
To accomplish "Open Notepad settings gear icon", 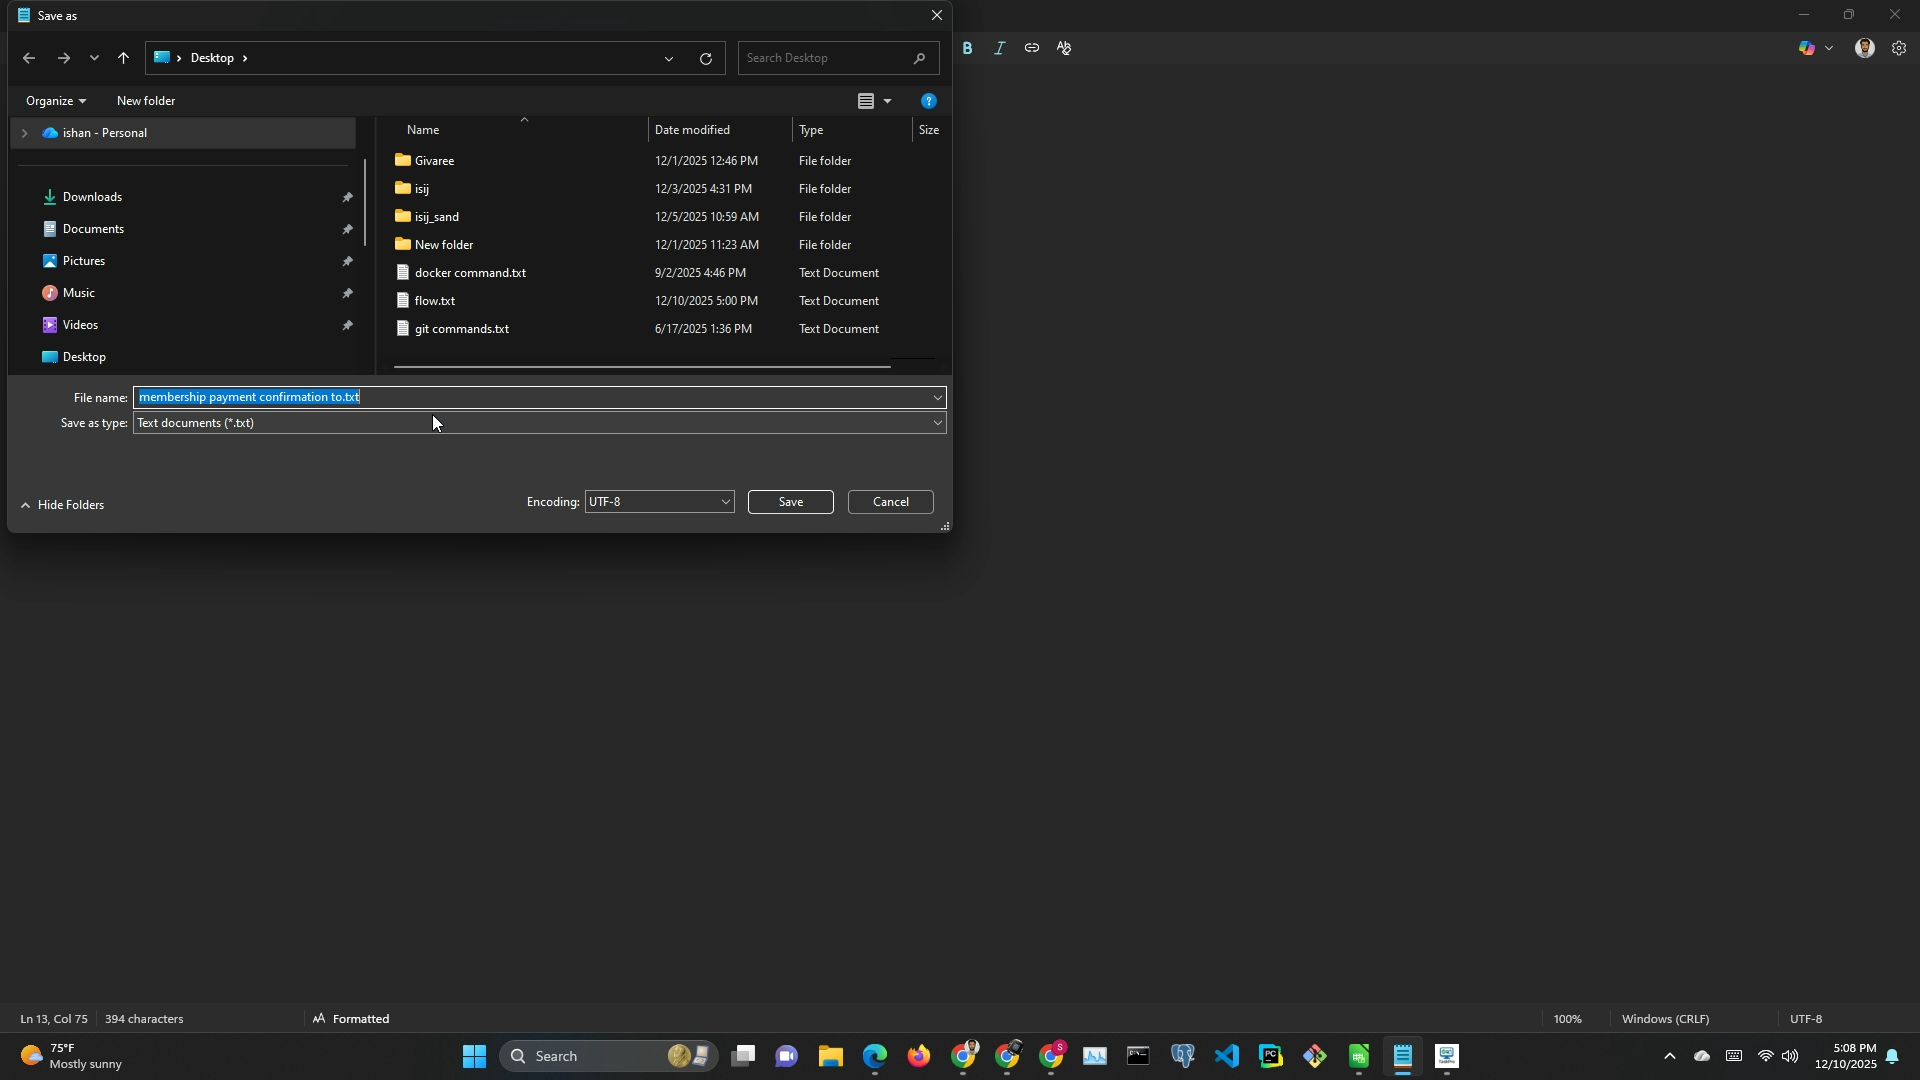I will [1898, 48].
